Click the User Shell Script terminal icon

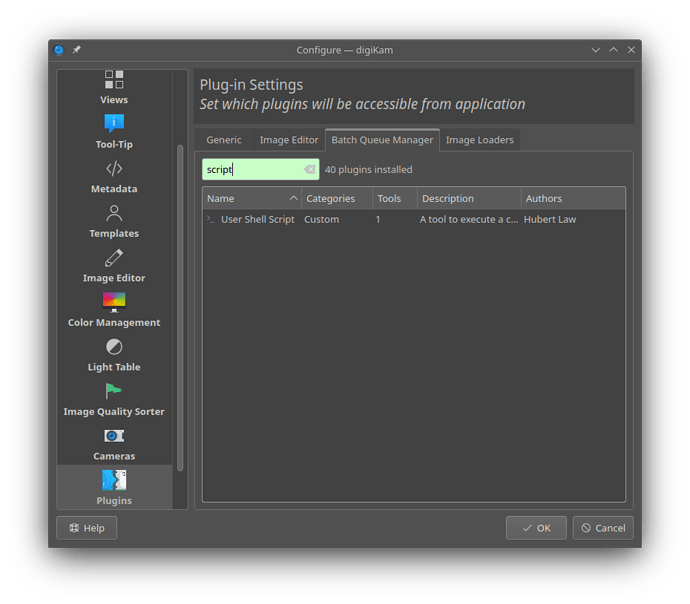(211, 219)
